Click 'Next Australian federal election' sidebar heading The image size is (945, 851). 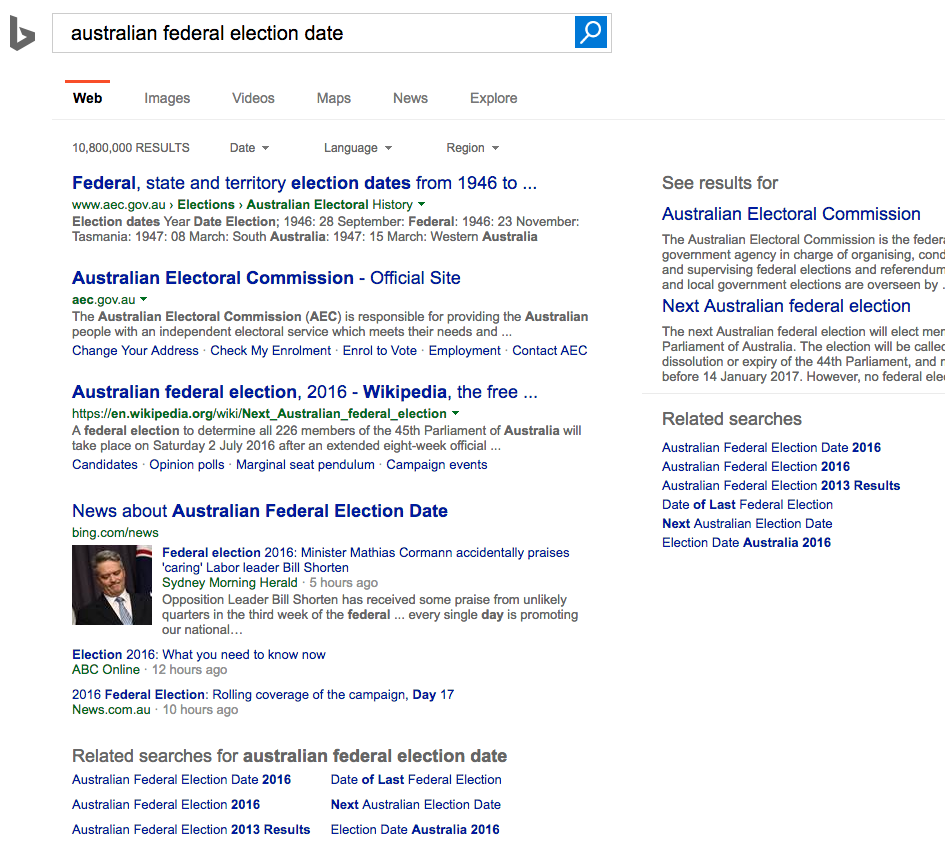786,306
